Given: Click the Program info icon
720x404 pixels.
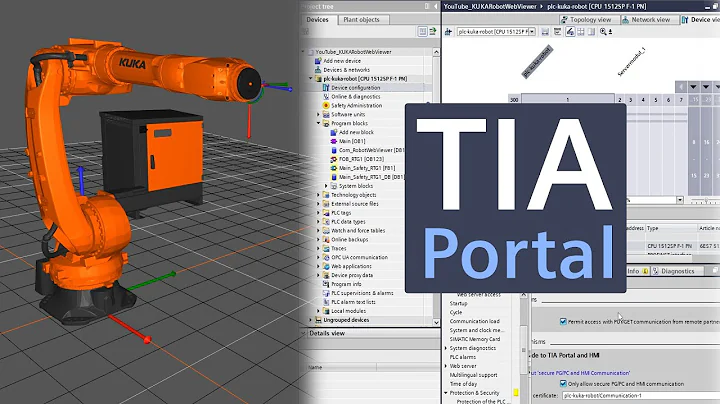Looking at the screenshot, I should 326,284.
